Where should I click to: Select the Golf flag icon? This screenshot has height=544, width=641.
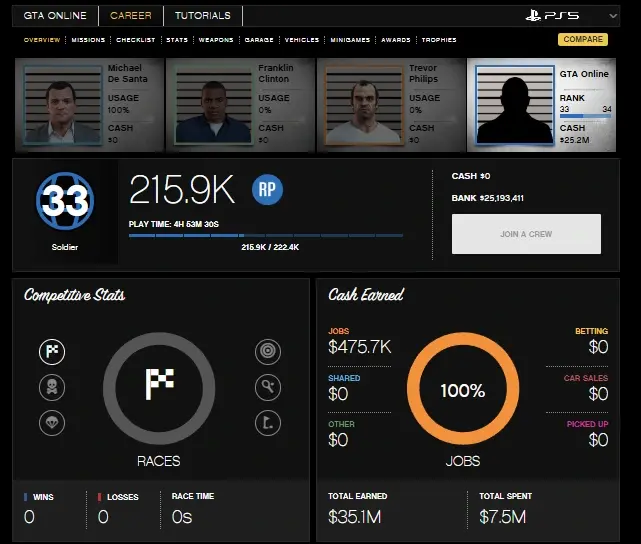click(265, 422)
